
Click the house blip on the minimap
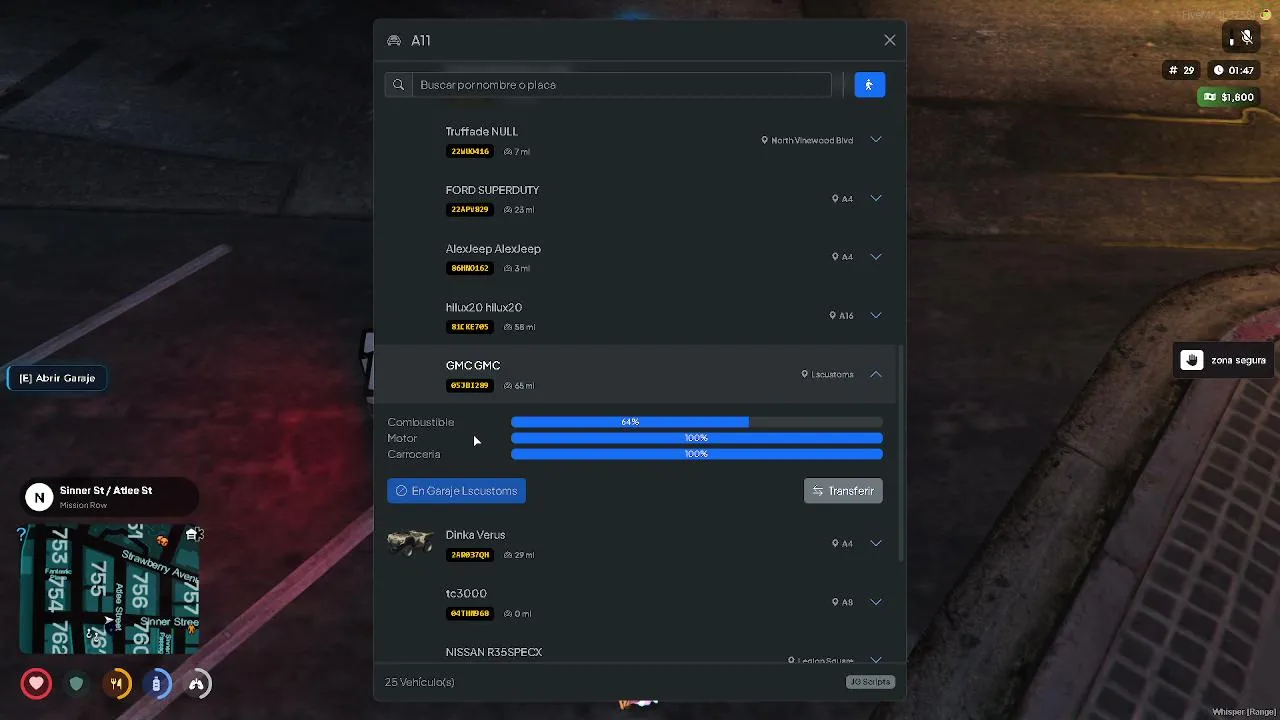click(x=191, y=535)
